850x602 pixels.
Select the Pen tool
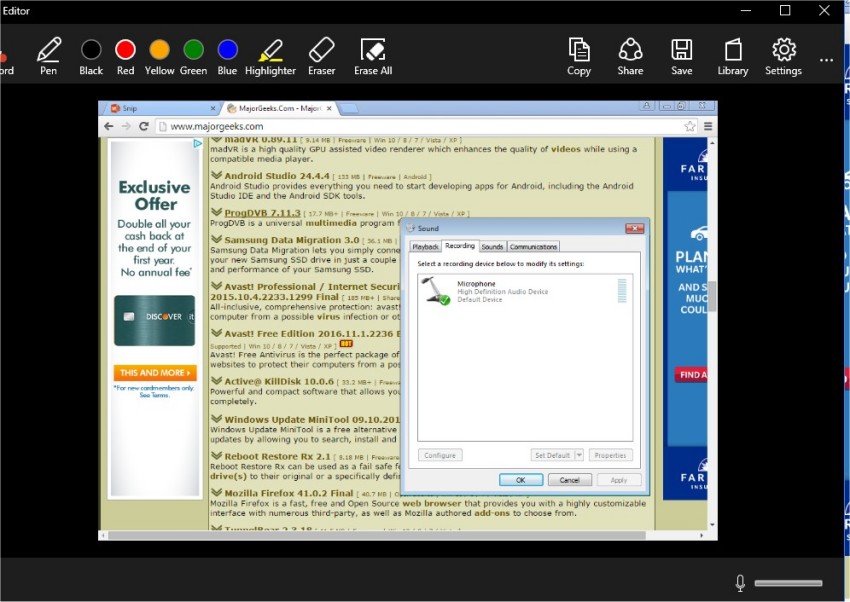(x=48, y=56)
